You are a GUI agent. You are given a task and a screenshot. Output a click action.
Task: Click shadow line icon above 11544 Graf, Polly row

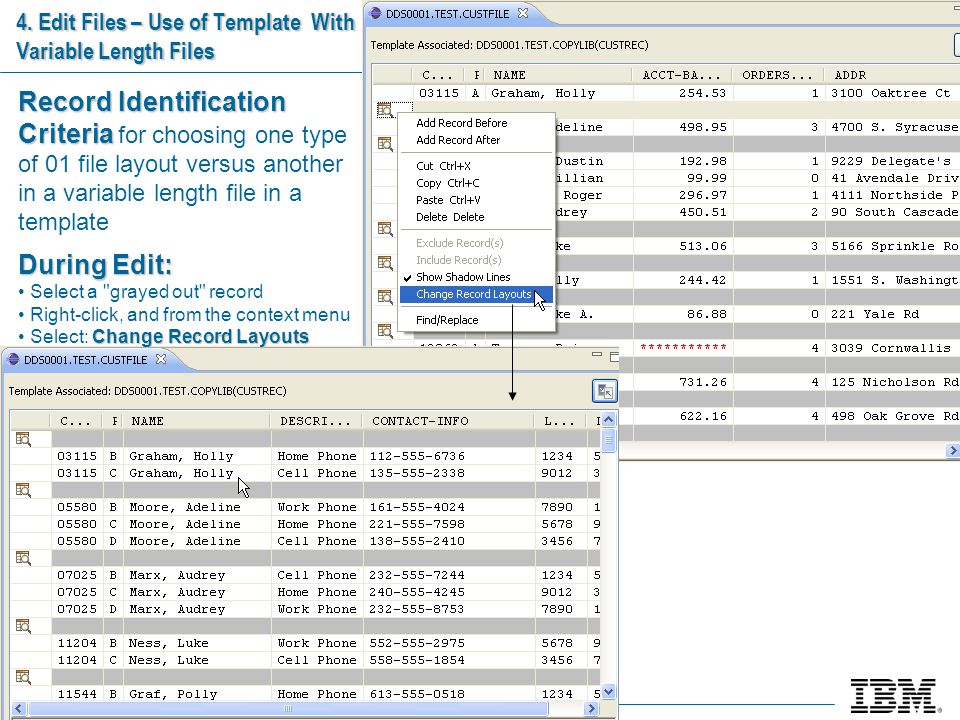(23, 677)
